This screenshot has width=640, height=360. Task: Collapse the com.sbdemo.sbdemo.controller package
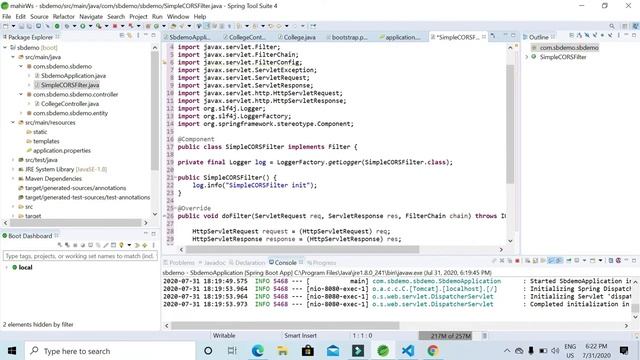coord(21,94)
